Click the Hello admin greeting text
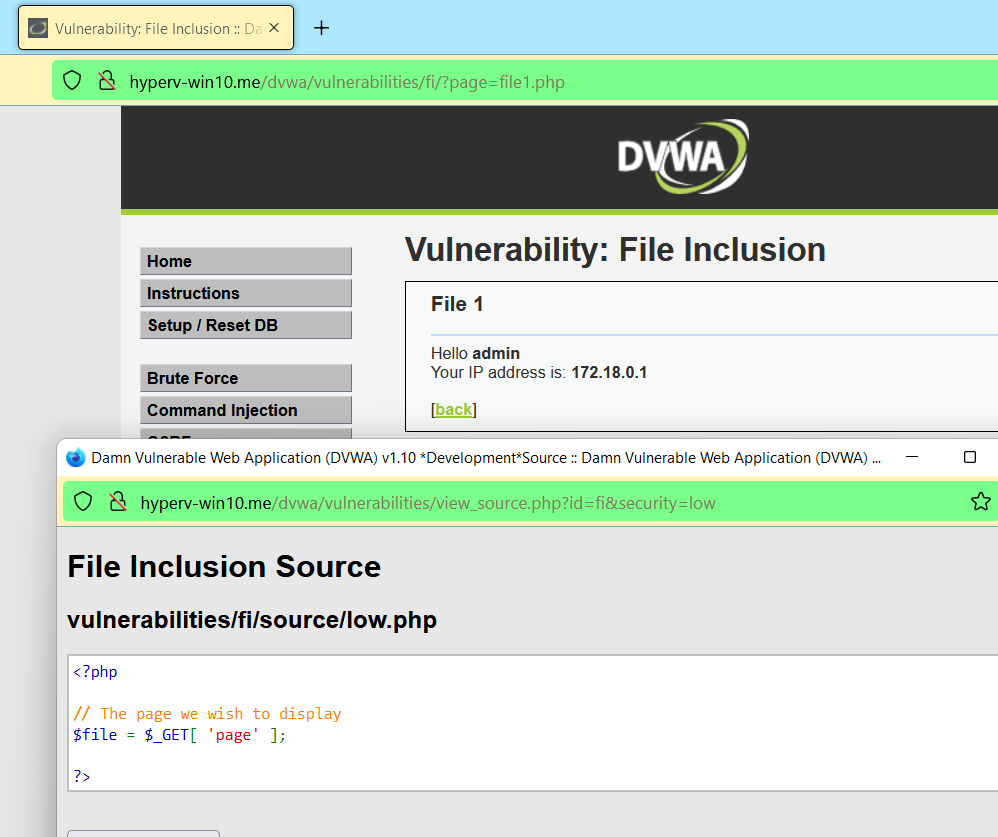 tap(475, 353)
